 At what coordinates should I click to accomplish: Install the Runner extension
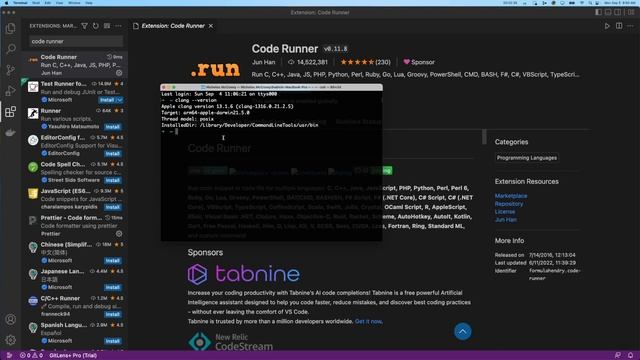click(x=113, y=127)
